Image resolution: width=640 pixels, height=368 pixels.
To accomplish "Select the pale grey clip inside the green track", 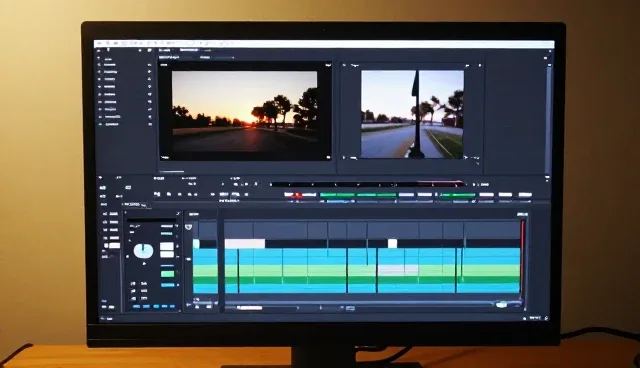I will [x=398, y=269].
